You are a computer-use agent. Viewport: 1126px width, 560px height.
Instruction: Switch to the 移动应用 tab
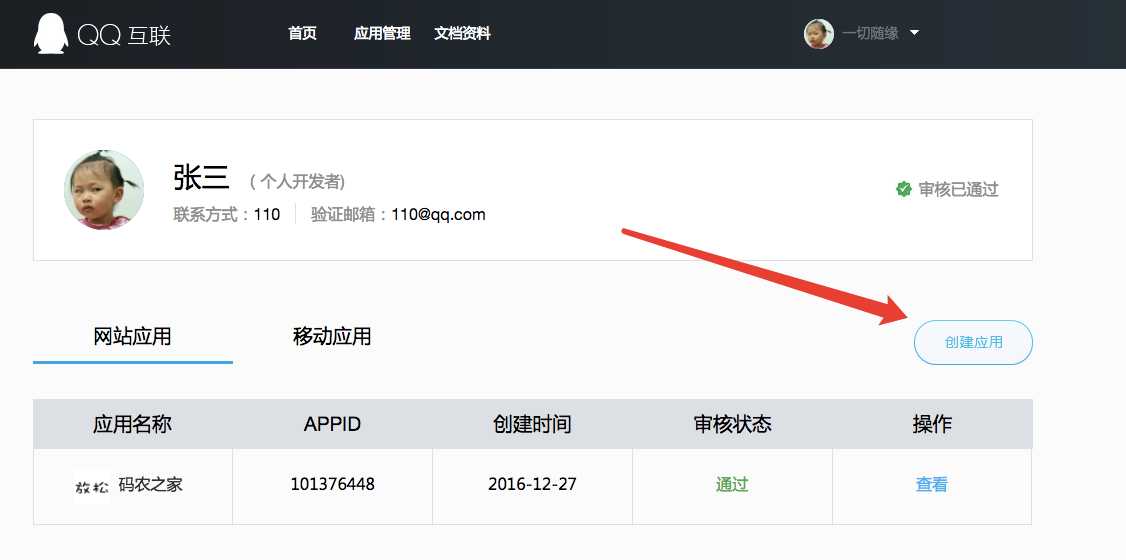pos(332,336)
